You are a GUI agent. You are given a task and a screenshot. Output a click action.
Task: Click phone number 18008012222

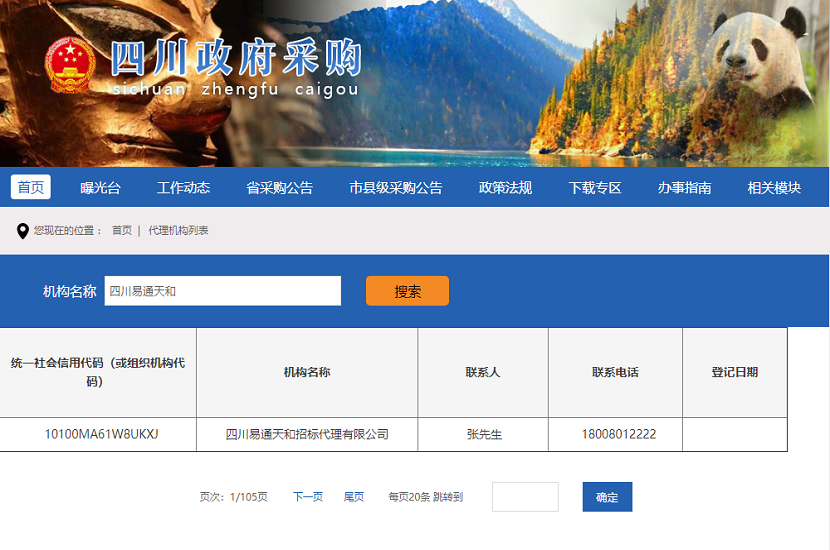click(x=619, y=434)
